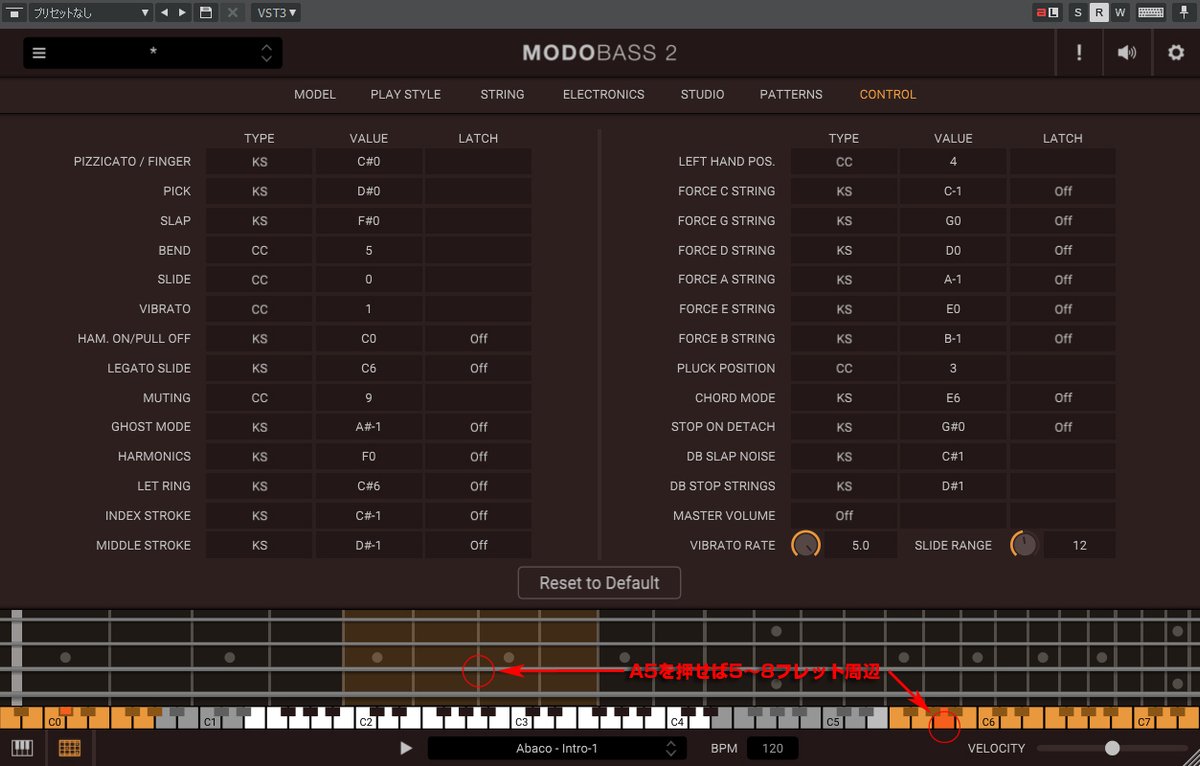1200x766 pixels.
Task: Toggle LATCH for CHORD MODE
Action: pyautogui.click(x=1063, y=398)
